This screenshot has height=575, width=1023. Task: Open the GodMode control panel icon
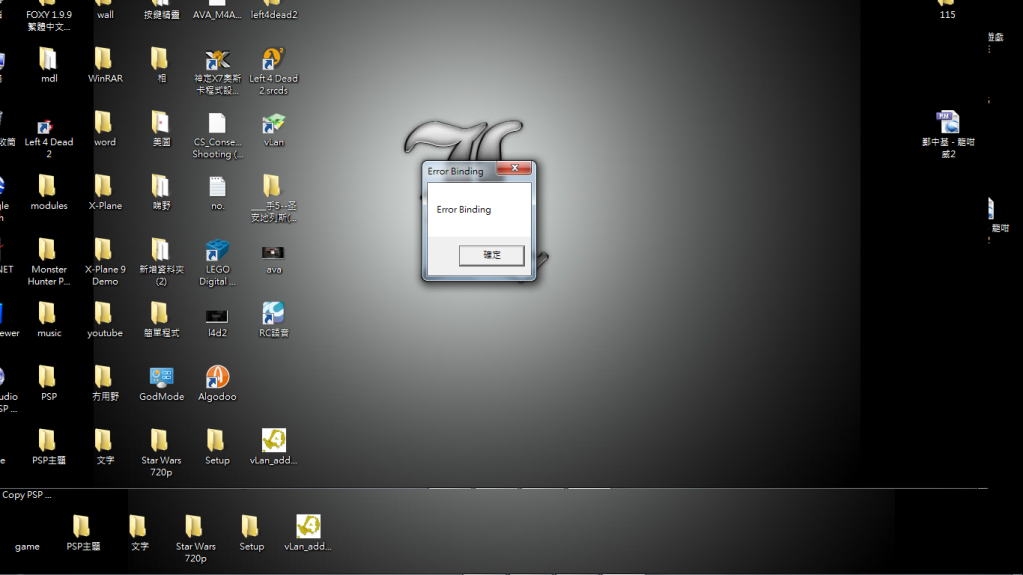click(161, 378)
